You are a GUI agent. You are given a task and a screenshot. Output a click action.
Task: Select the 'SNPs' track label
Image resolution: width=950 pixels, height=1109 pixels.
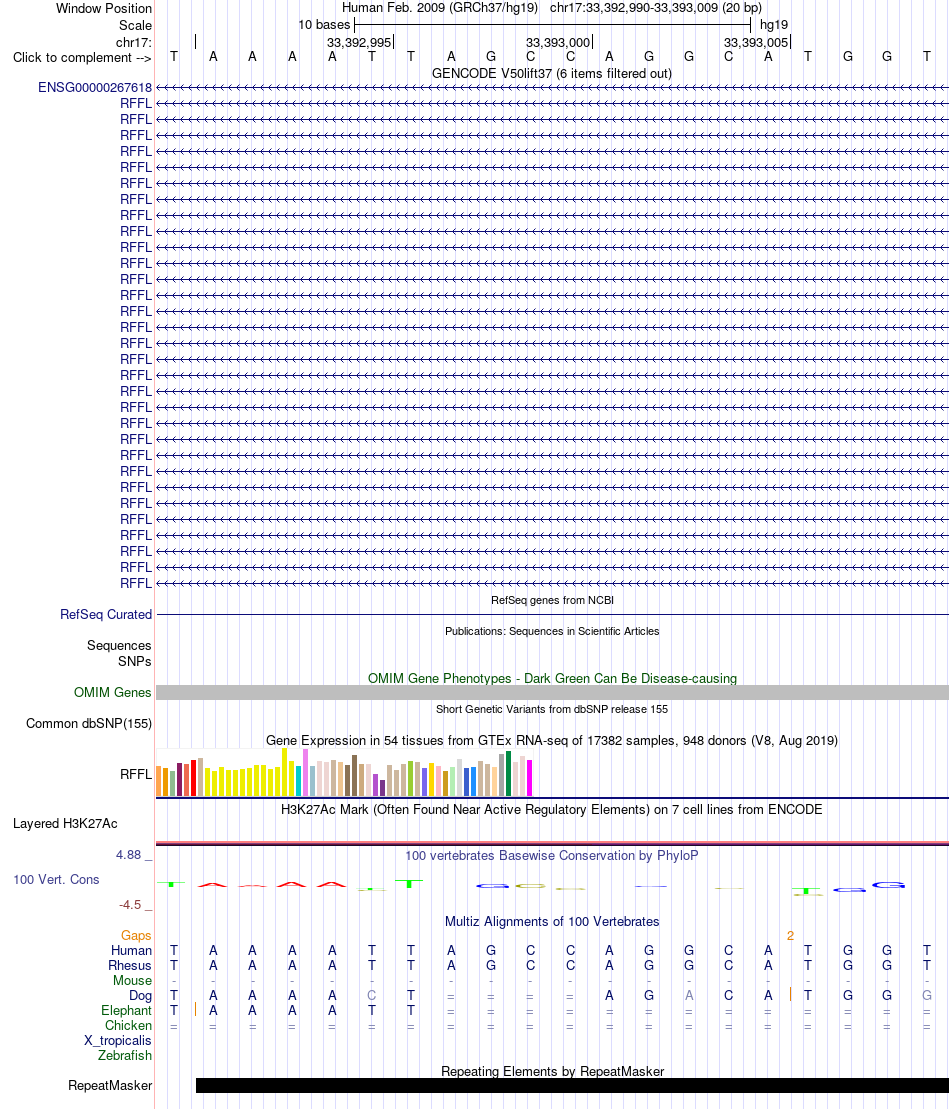pyautogui.click(x=134, y=661)
